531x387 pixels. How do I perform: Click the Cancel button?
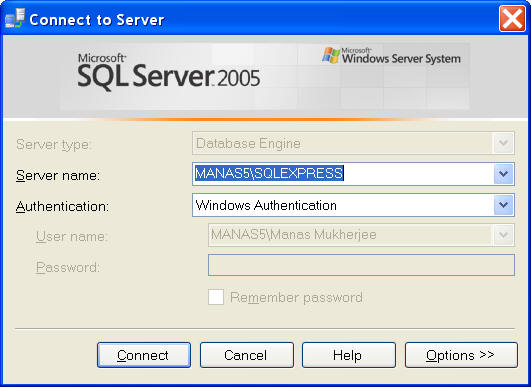click(x=247, y=355)
